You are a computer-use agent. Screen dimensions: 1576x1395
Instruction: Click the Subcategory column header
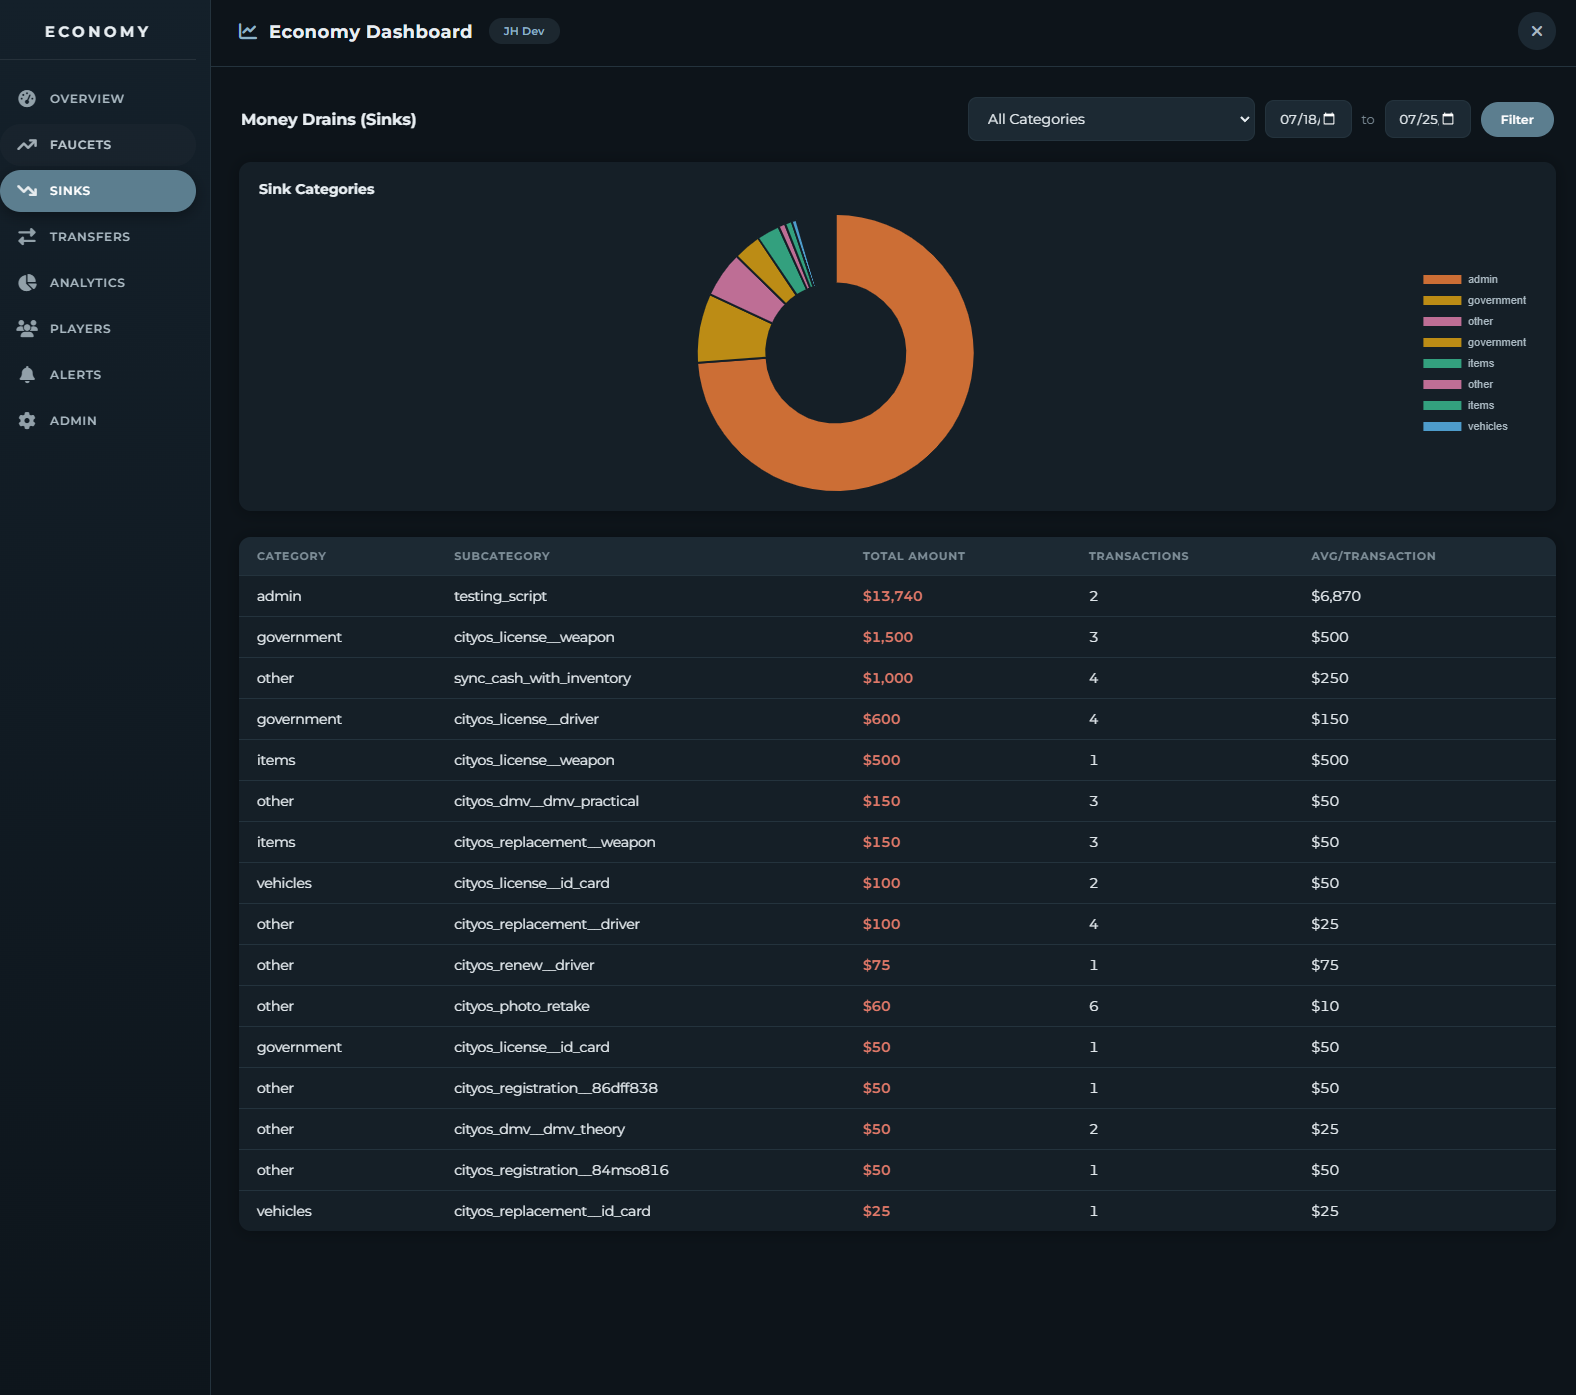(502, 556)
